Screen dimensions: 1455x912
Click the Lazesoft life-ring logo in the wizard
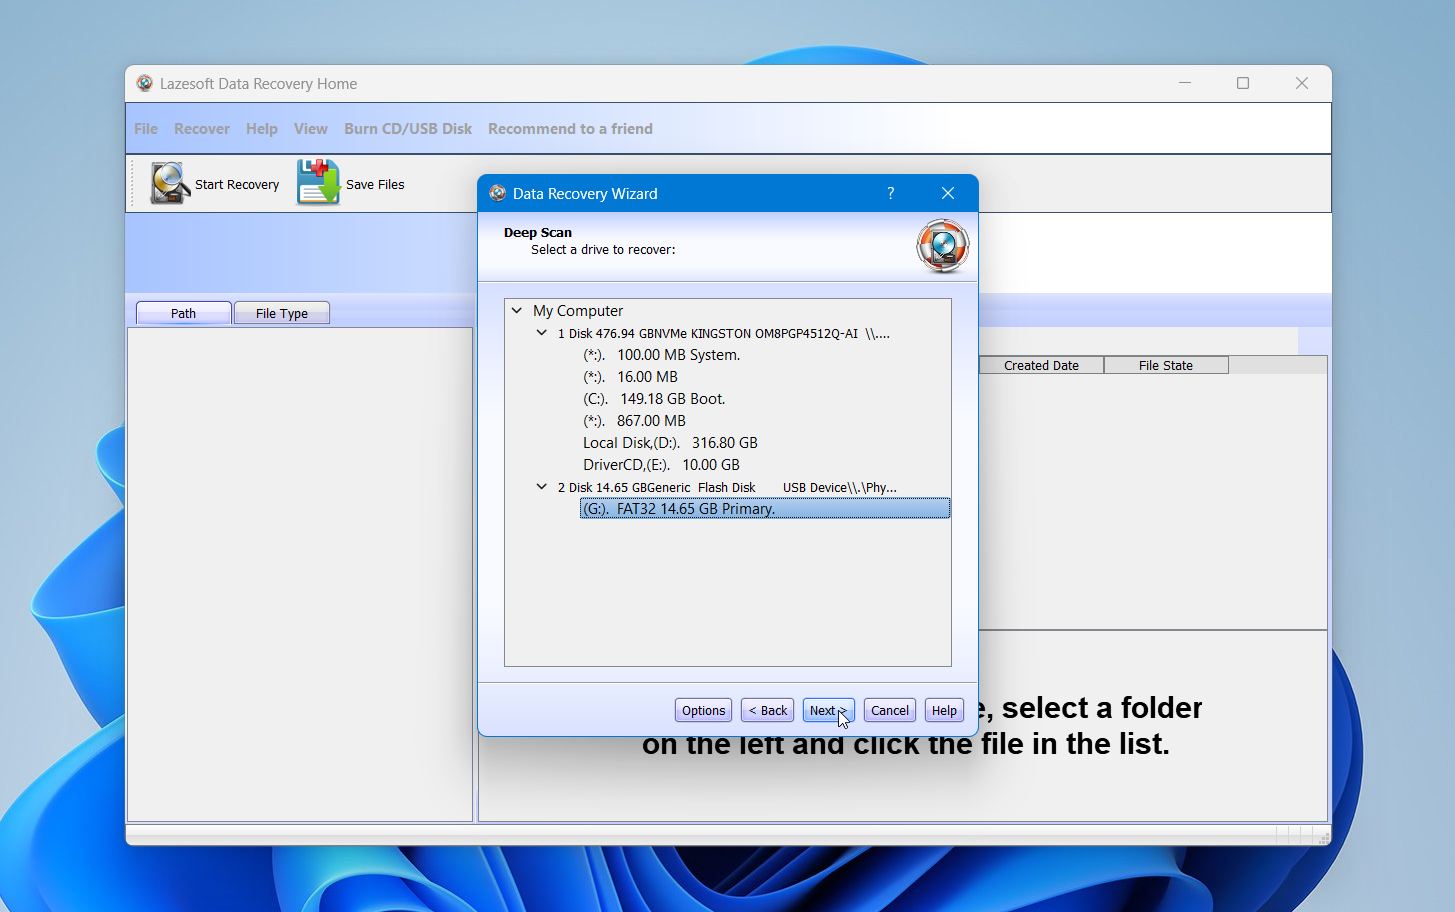click(x=941, y=246)
